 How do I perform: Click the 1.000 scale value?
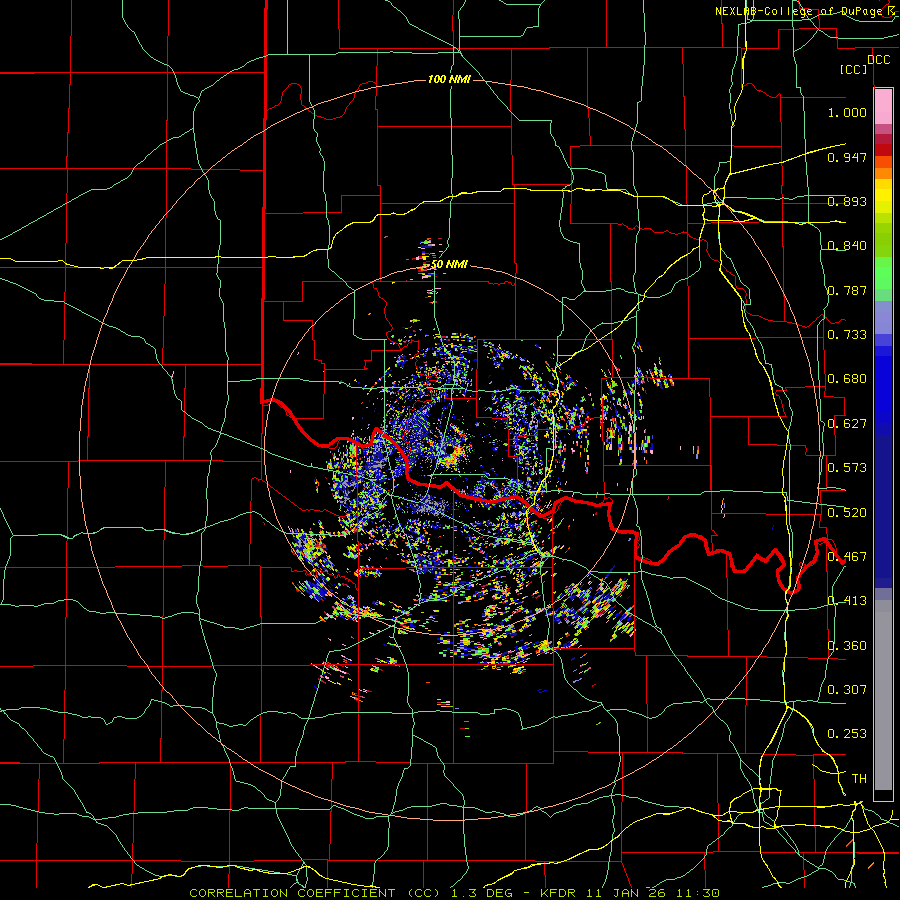[847, 112]
